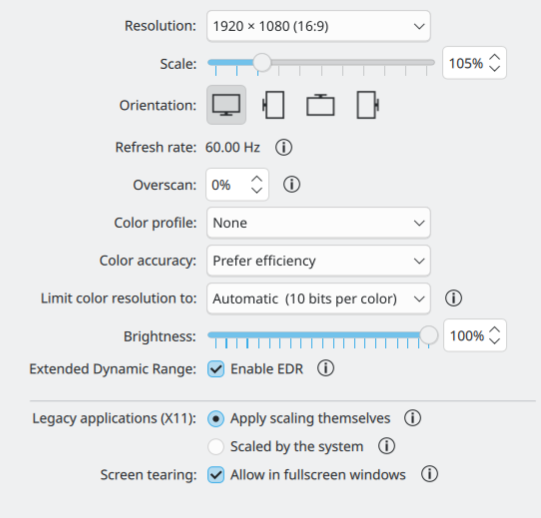Select the Scaled by the system radio button
The height and width of the screenshot is (518, 541).
click(216, 446)
